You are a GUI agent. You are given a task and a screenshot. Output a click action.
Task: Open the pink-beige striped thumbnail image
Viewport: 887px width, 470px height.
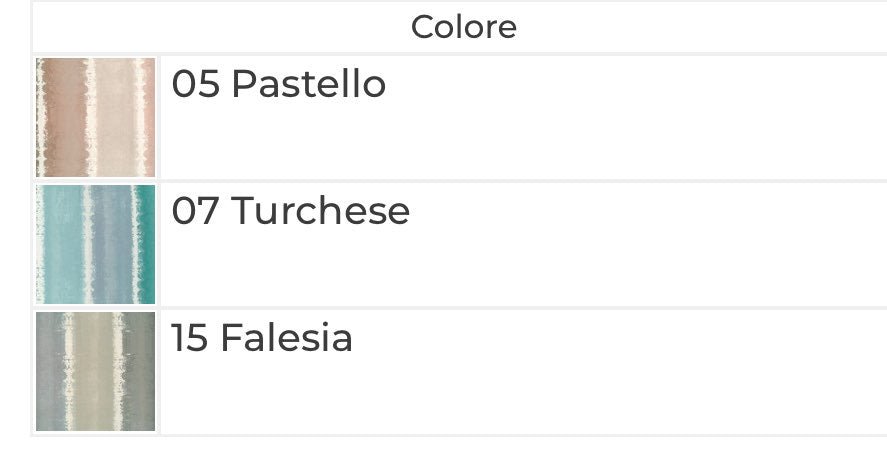point(96,117)
